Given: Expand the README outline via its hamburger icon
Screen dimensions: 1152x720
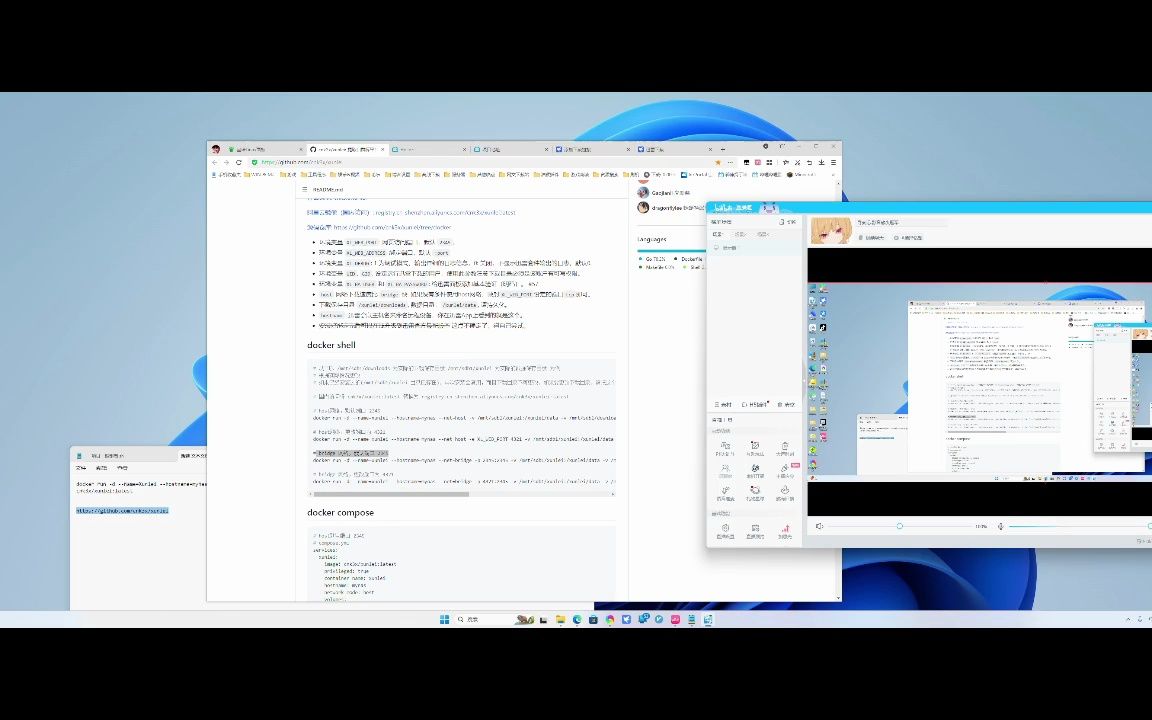Looking at the screenshot, I should pos(304,189).
